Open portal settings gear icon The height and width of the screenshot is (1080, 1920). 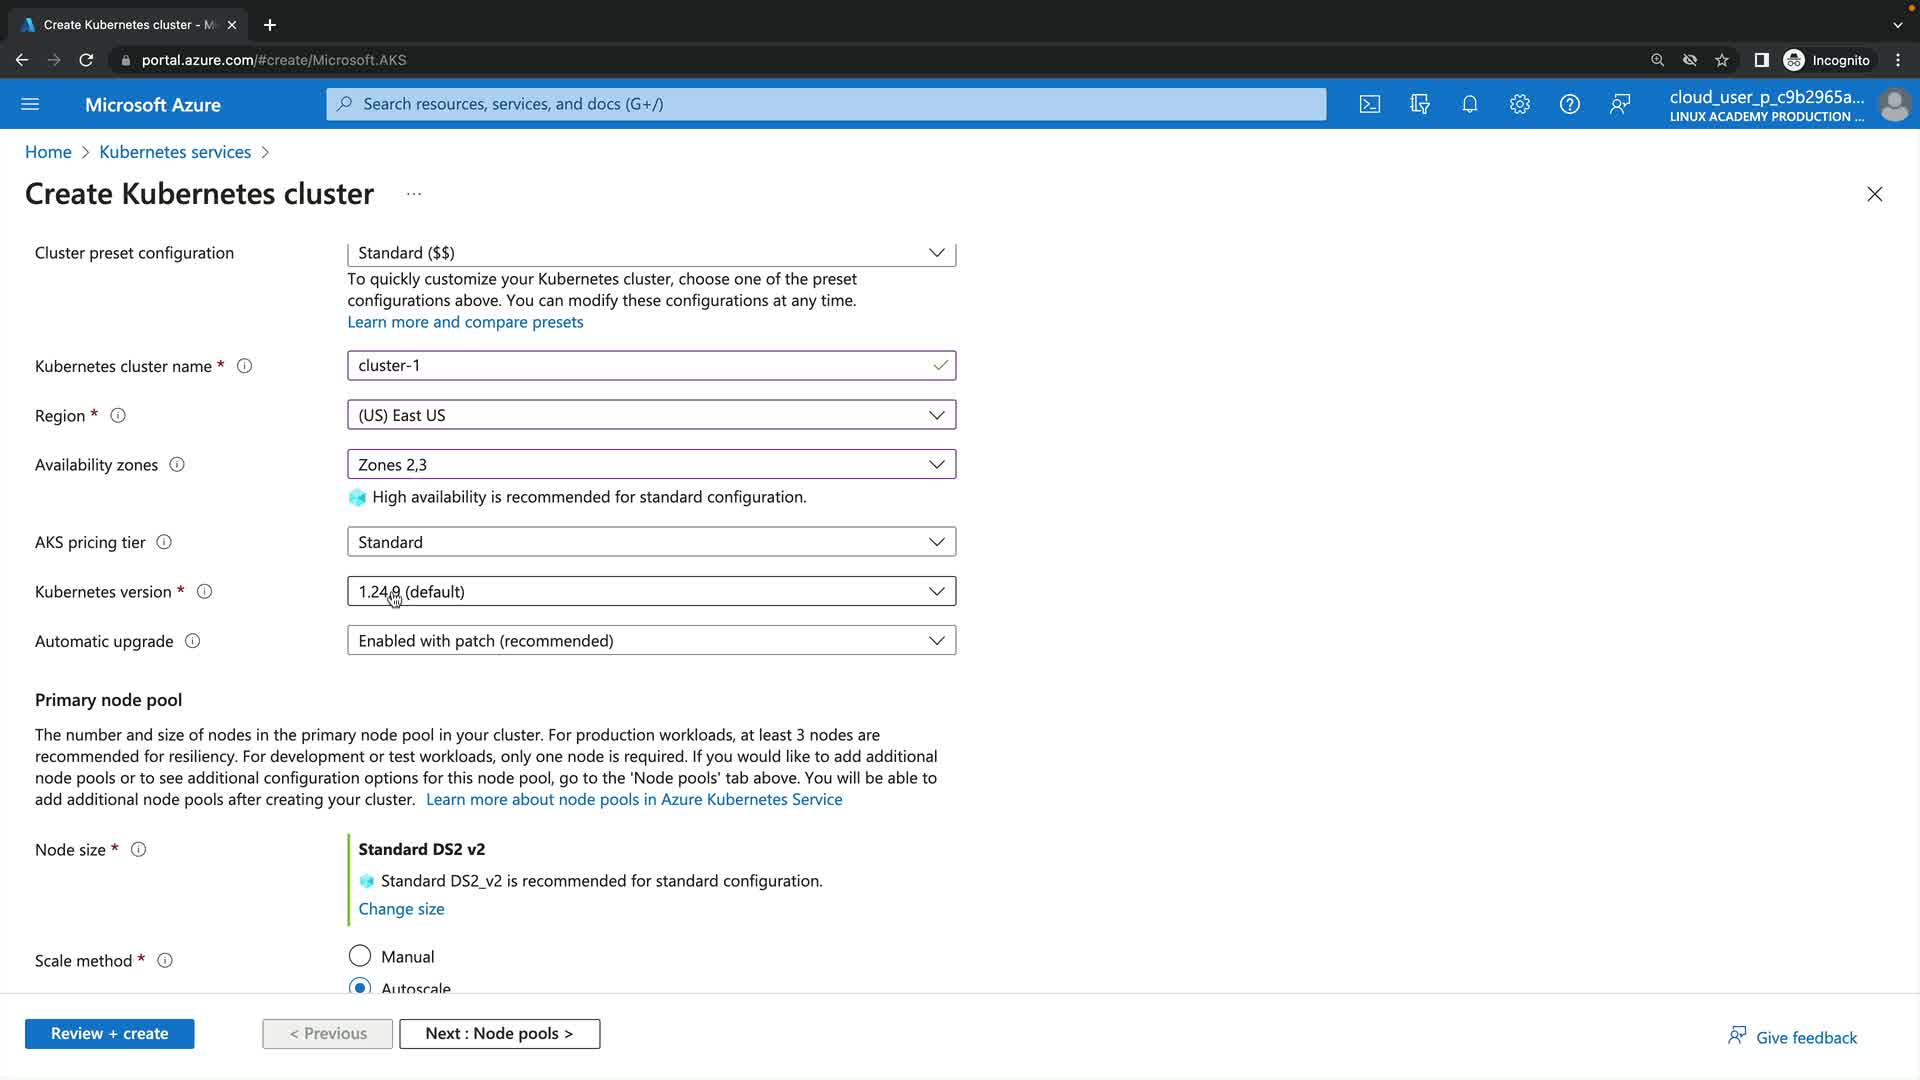coord(1519,104)
